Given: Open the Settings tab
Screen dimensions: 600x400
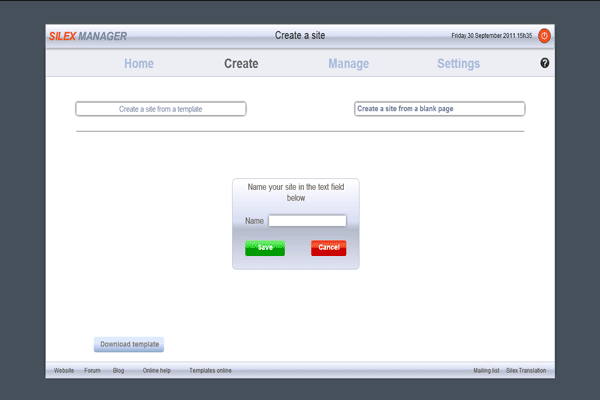Looking at the screenshot, I should coord(458,64).
